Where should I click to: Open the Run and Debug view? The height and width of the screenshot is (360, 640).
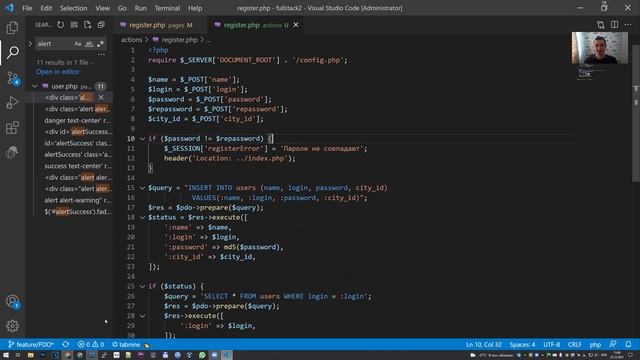(12, 102)
